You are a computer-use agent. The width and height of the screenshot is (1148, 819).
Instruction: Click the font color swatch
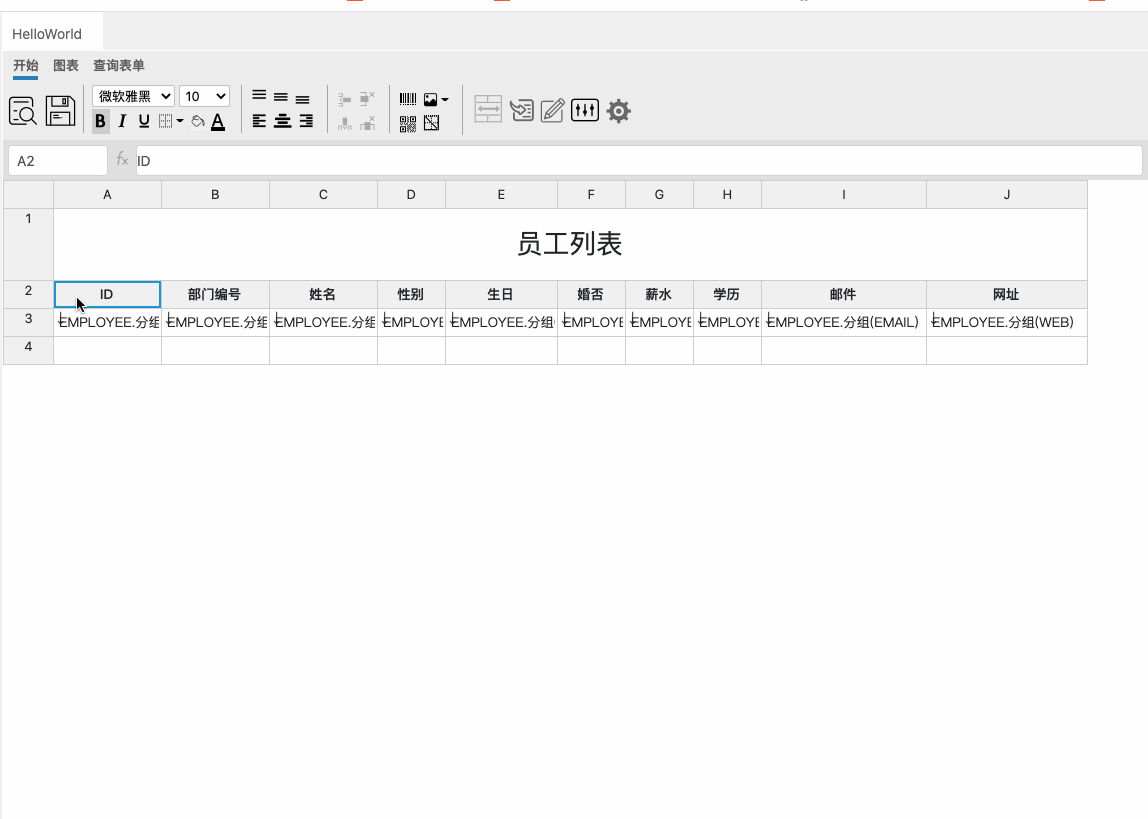click(219, 121)
